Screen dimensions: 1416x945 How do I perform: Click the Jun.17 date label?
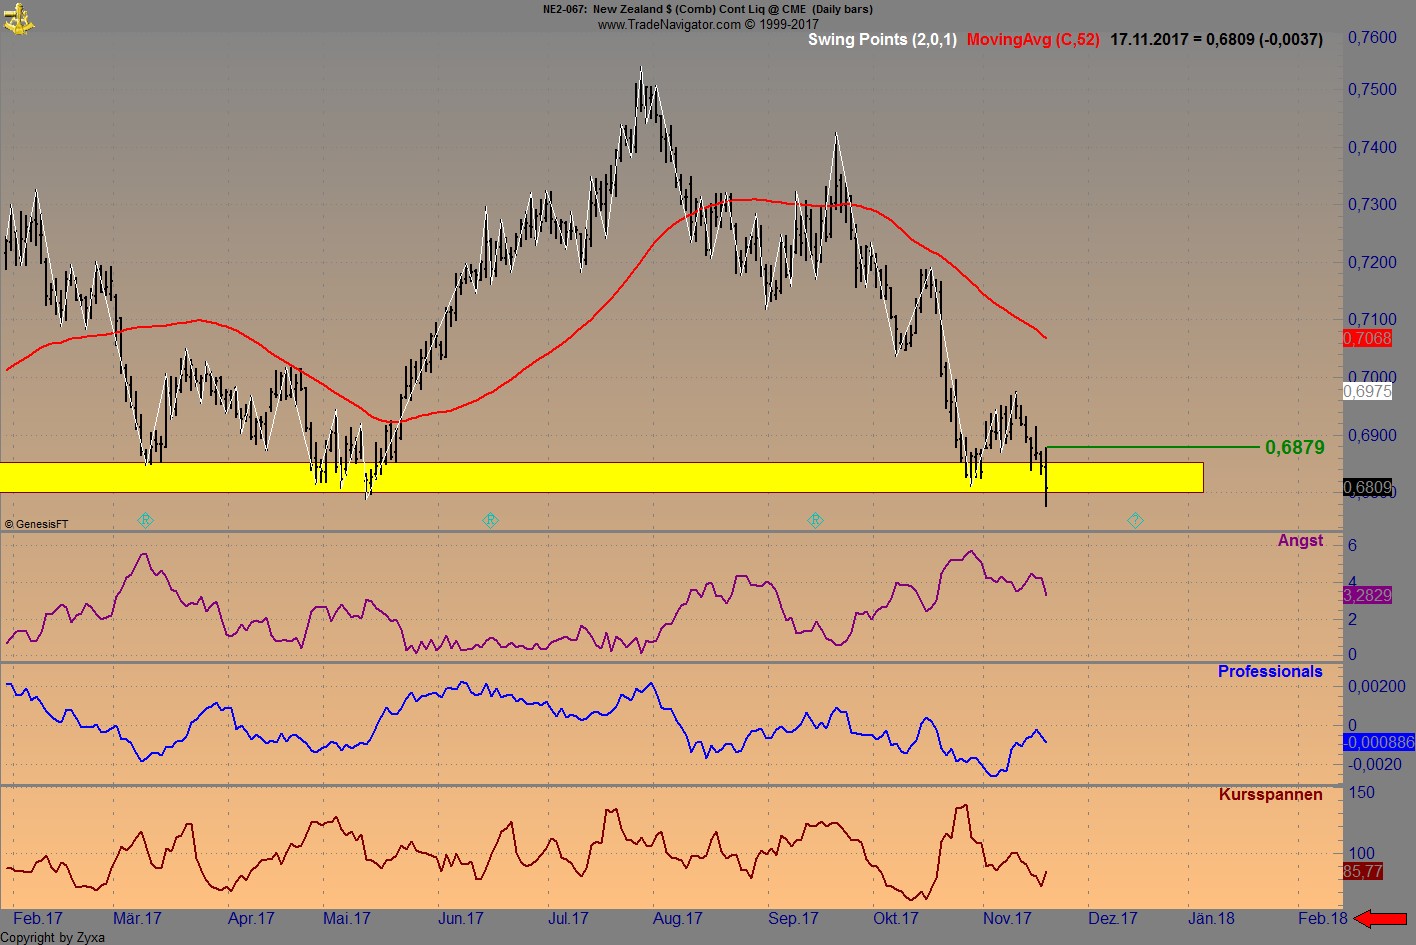point(460,918)
